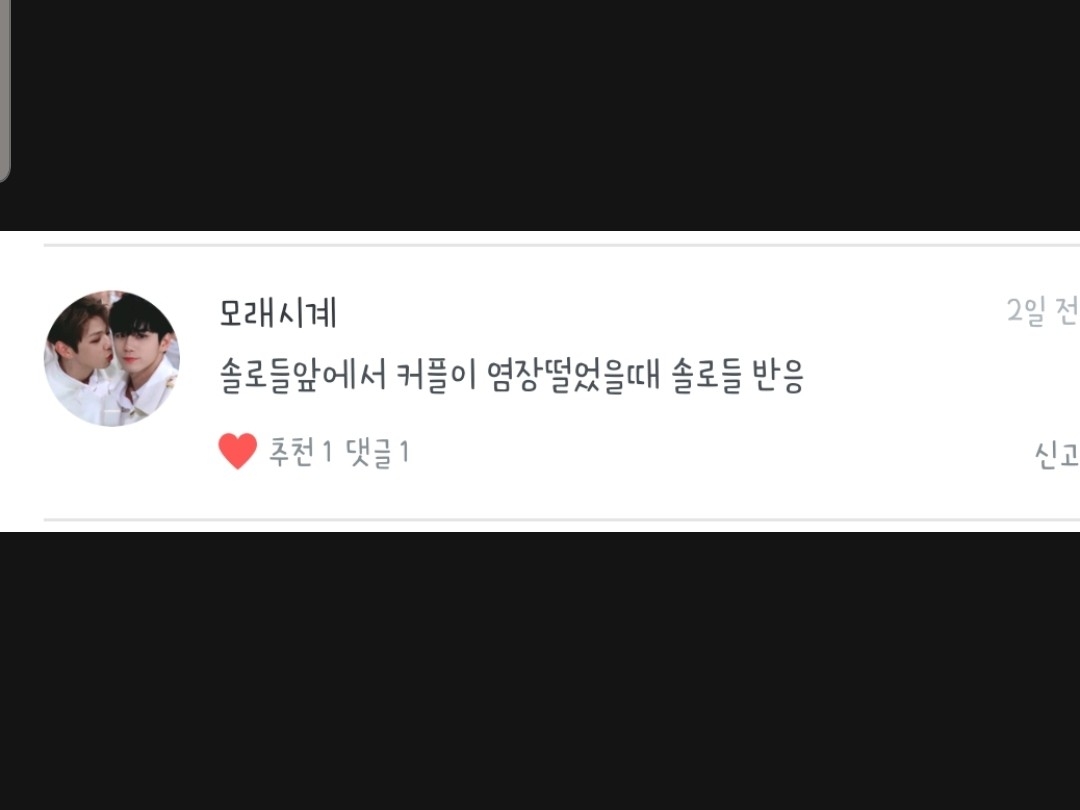Select the comment text starting 솔로들앞에서
The height and width of the screenshot is (810, 1080).
click(x=512, y=375)
